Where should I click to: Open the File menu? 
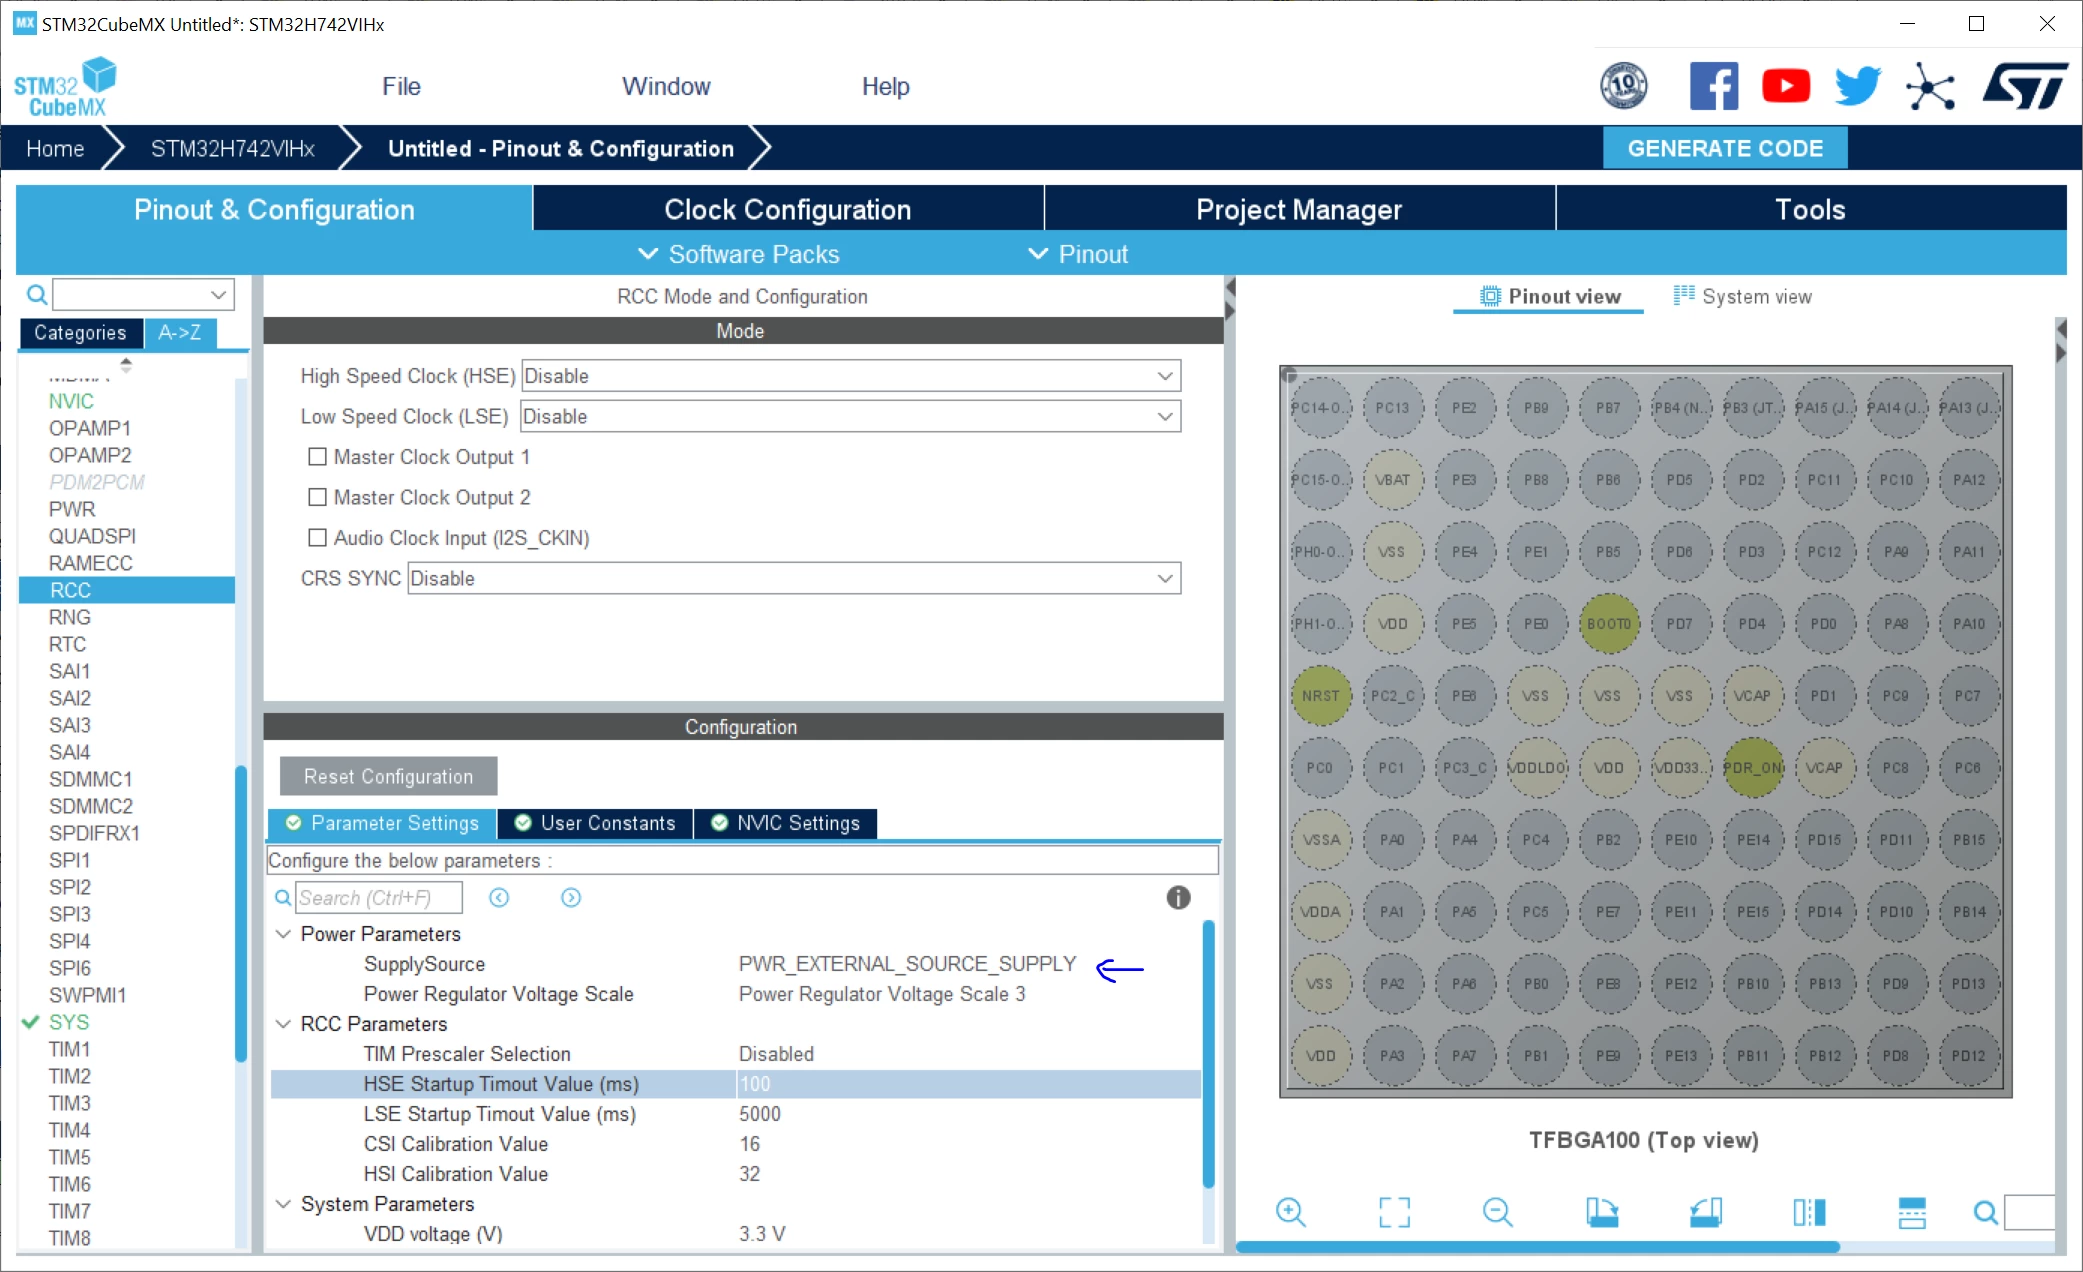[401, 87]
